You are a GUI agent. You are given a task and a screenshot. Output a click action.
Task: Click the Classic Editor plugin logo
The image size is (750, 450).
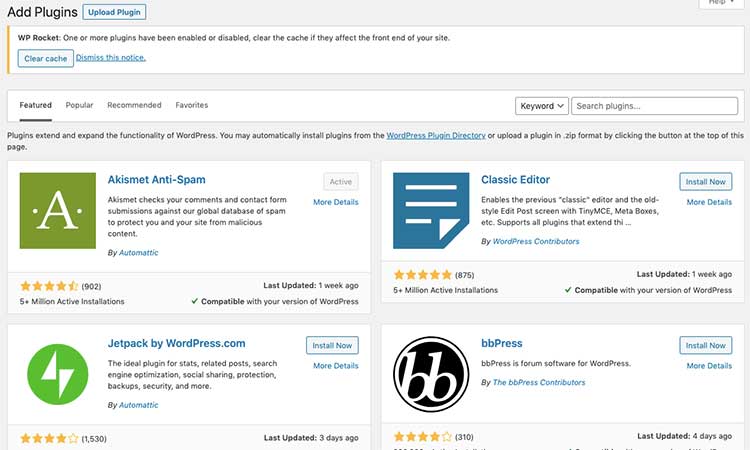point(431,210)
